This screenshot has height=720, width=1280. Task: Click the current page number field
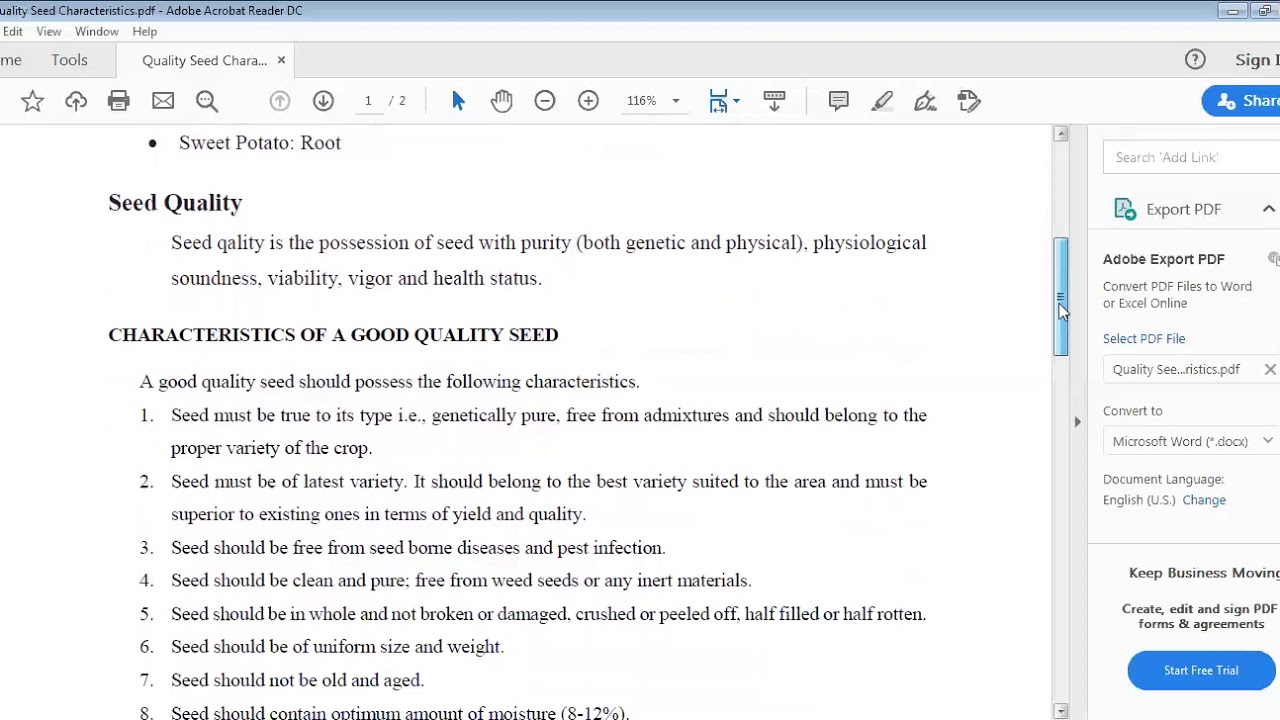[x=368, y=101]
